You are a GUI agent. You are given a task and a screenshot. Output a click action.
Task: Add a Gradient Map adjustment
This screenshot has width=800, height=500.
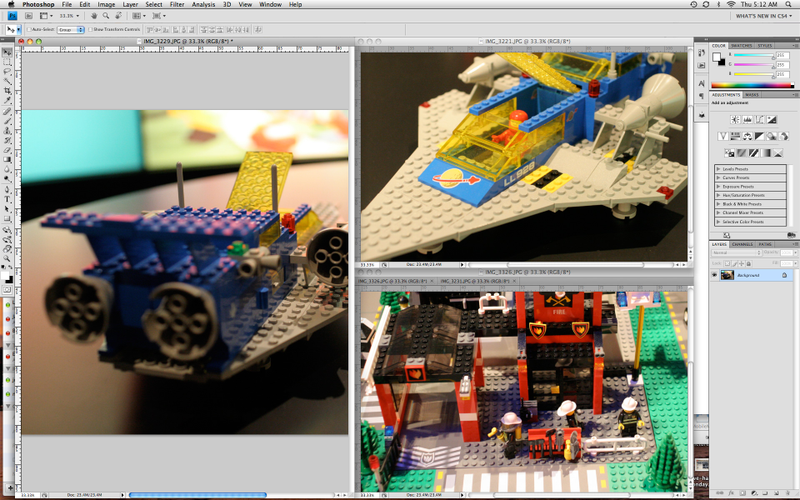point(766,153)
